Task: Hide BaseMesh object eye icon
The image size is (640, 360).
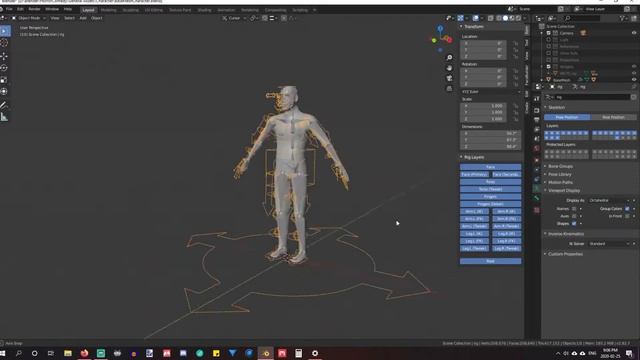Action: [x=634, y=80]
